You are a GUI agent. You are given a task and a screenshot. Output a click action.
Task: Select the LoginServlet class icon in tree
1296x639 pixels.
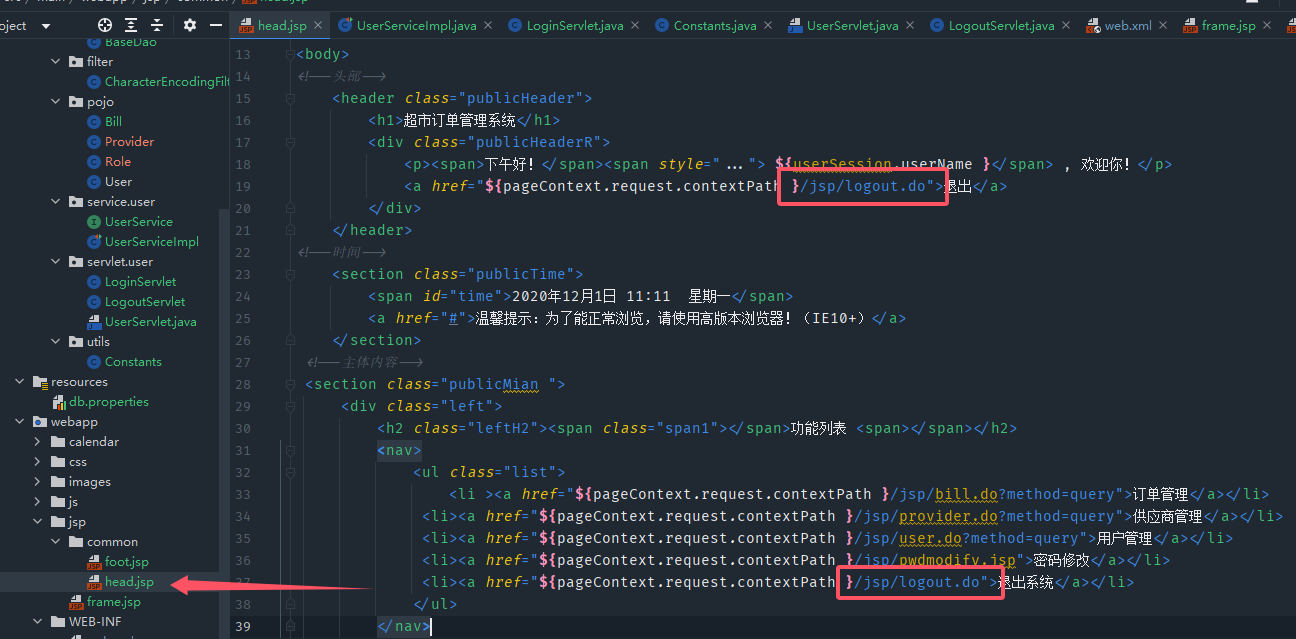(95, 282)
